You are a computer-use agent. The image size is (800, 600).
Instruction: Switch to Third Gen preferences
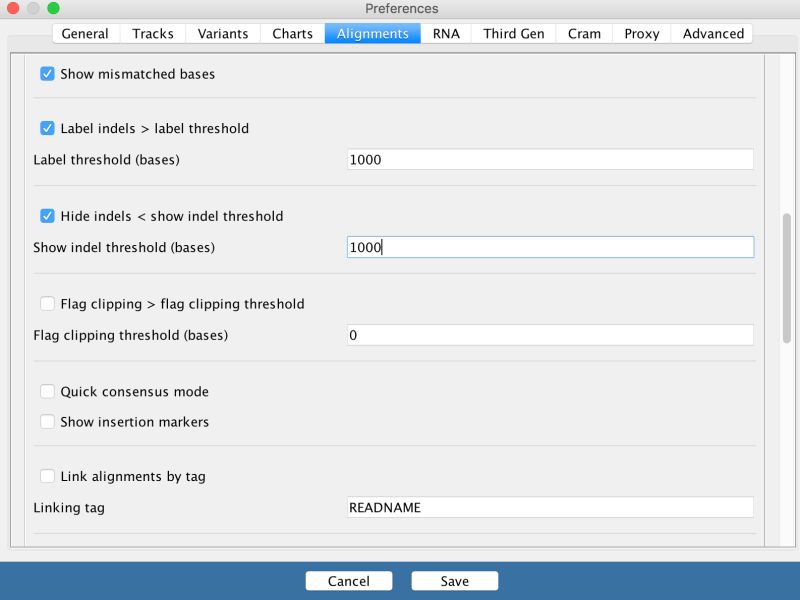click(513, 33)
